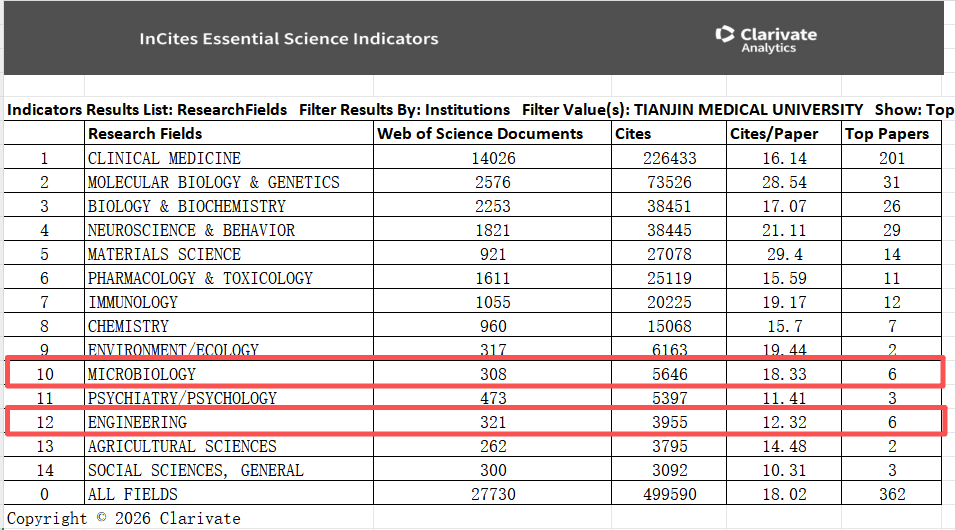The height and width of the screenshot is (530, 955).
Task: Click documents value 921
Action: point(493,254)
